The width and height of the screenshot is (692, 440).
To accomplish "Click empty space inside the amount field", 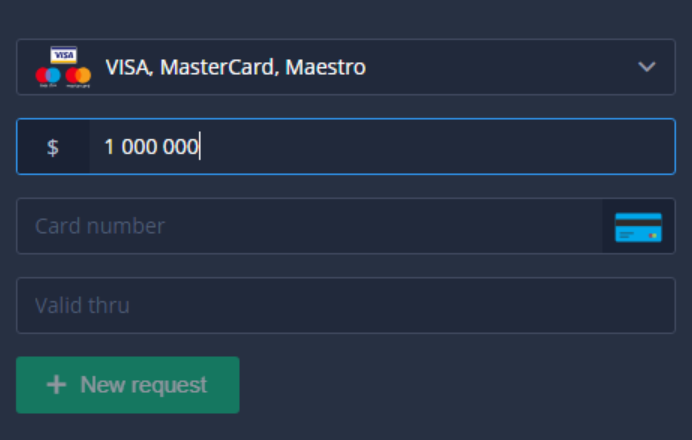I will 437,147.
